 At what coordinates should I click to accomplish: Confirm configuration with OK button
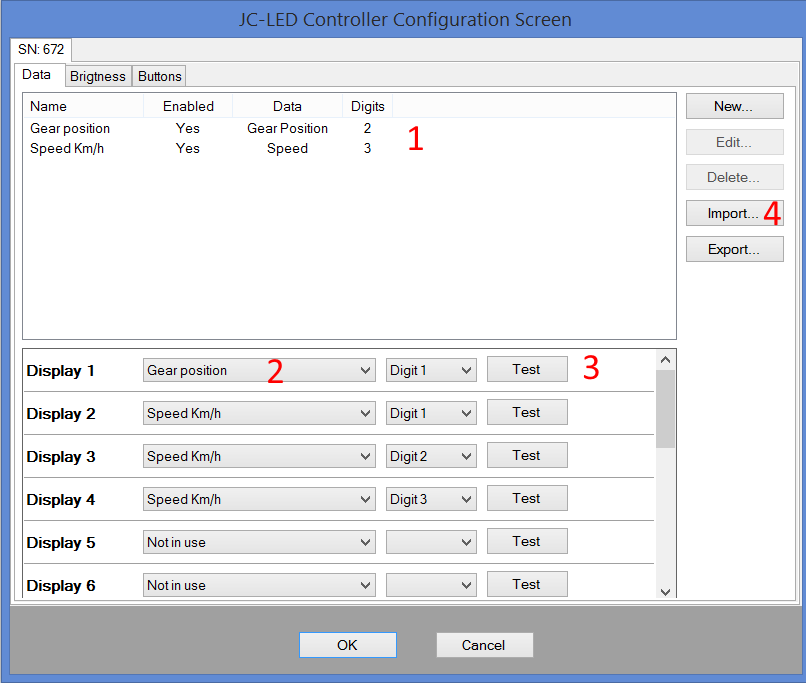pos(347,645)
